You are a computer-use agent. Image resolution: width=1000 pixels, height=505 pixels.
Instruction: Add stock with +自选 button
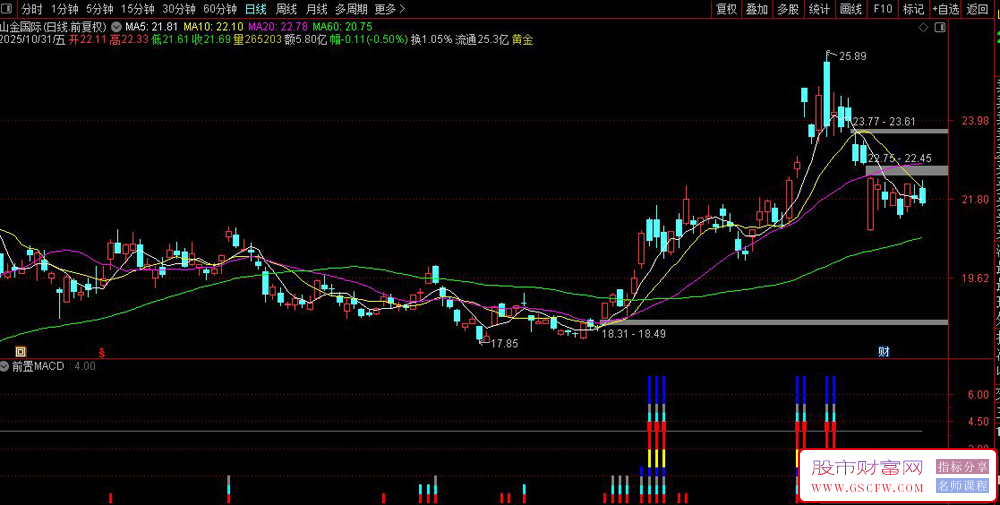point(945,9)
